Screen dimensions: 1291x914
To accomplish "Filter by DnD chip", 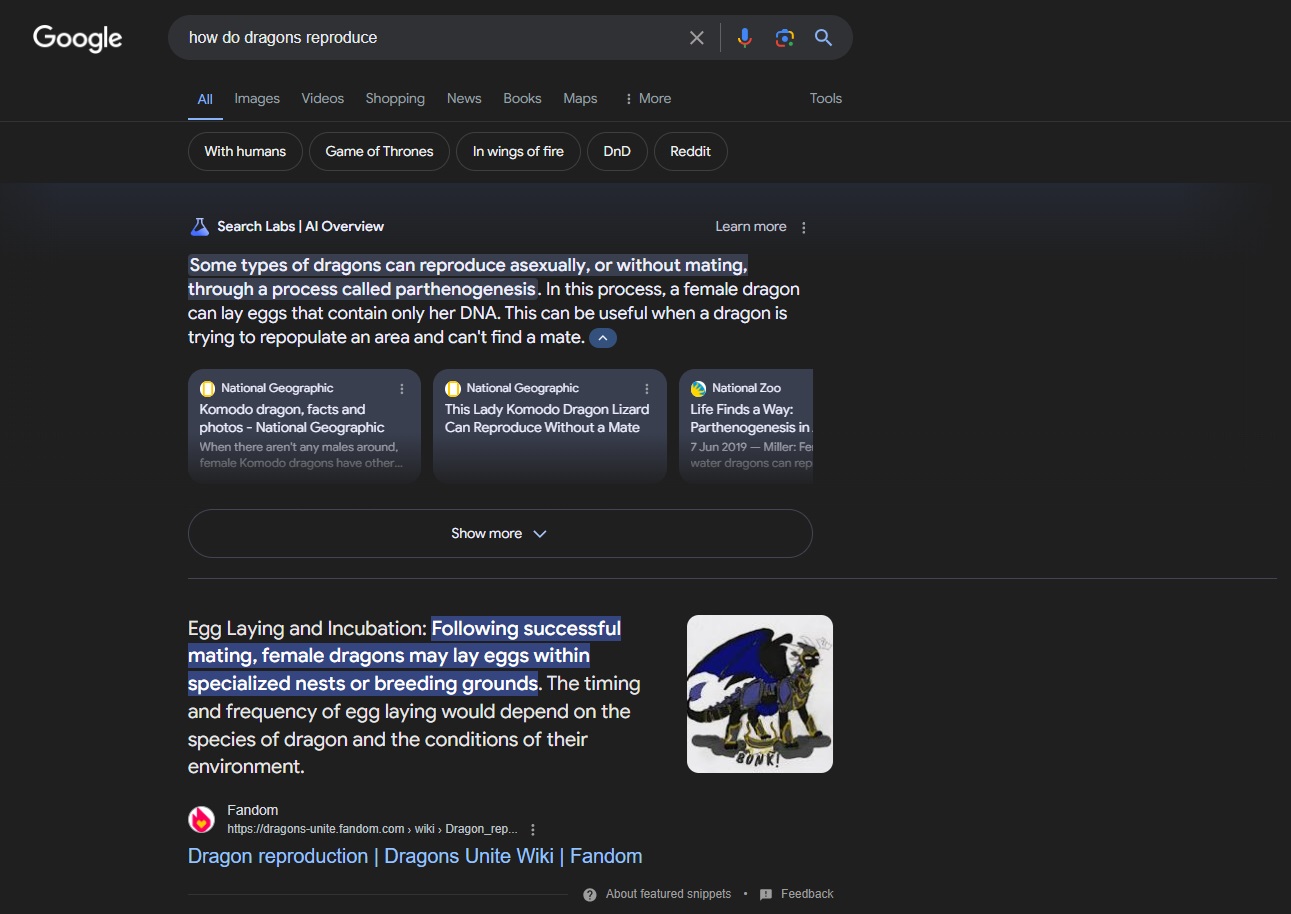I will coord(617,152).
